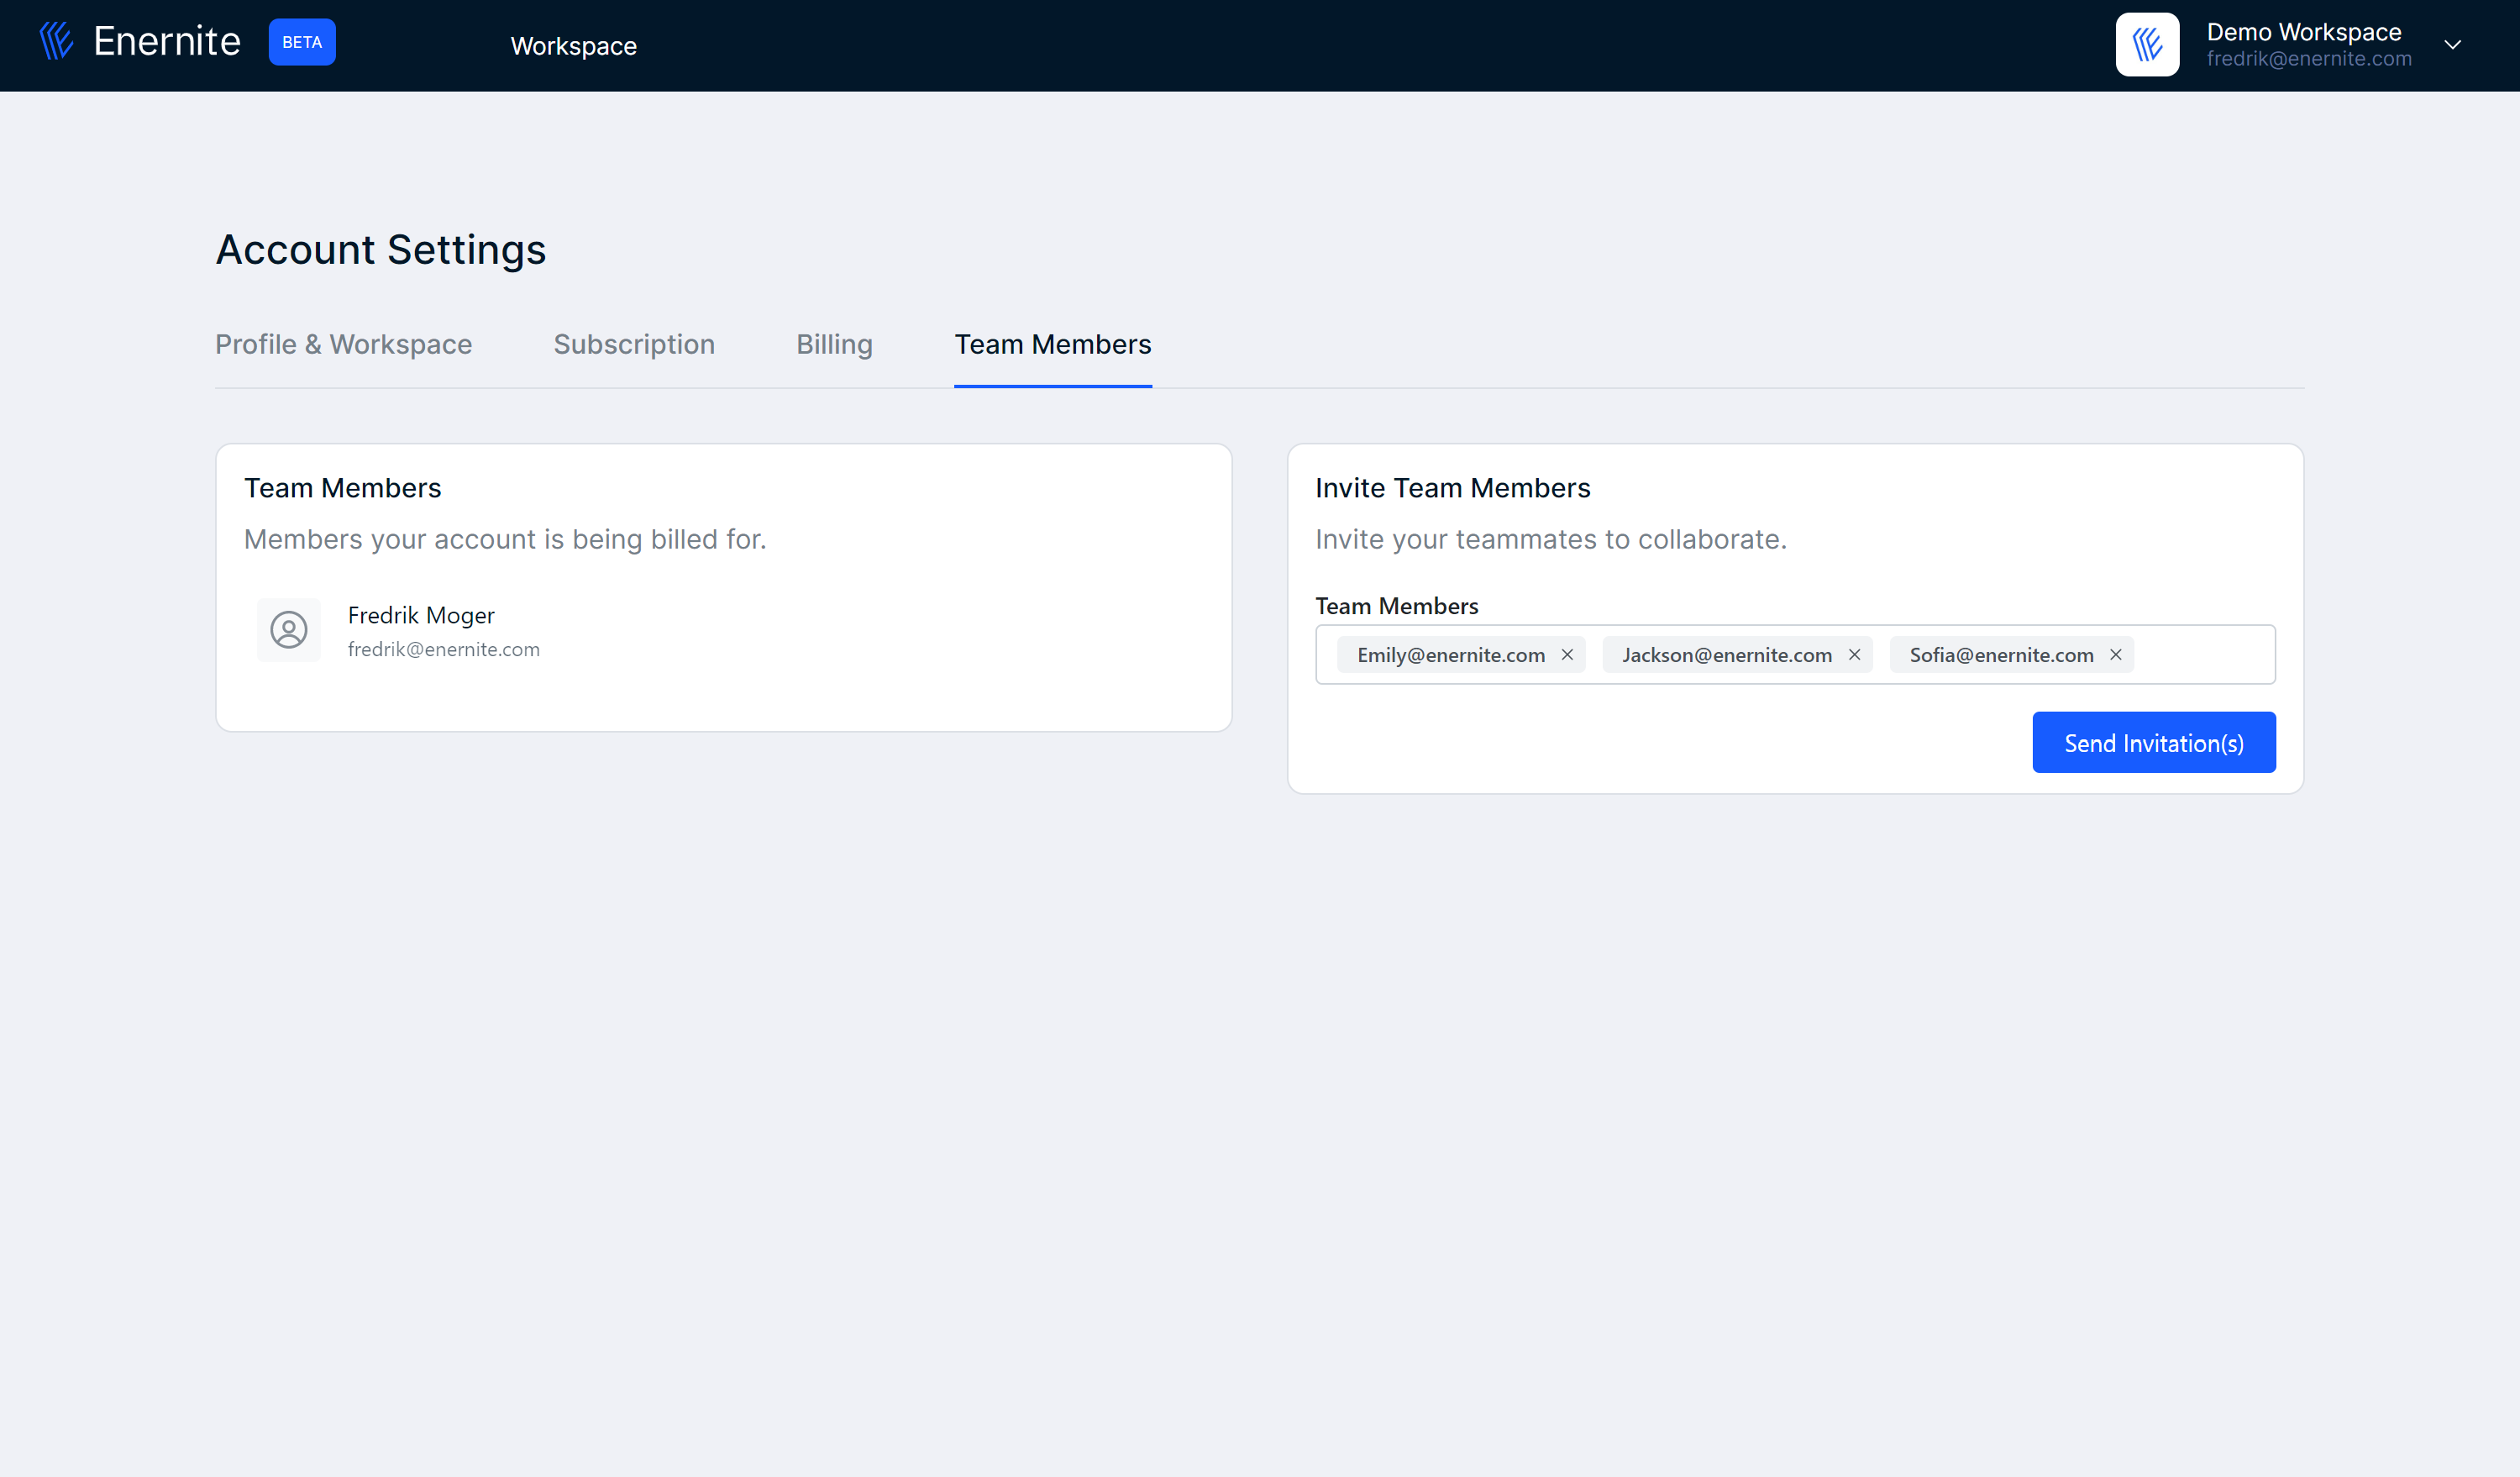Click the Demo Workspace avatar icon
The width and height of the screenshot is (2520, 1477).
point(2147,44)
